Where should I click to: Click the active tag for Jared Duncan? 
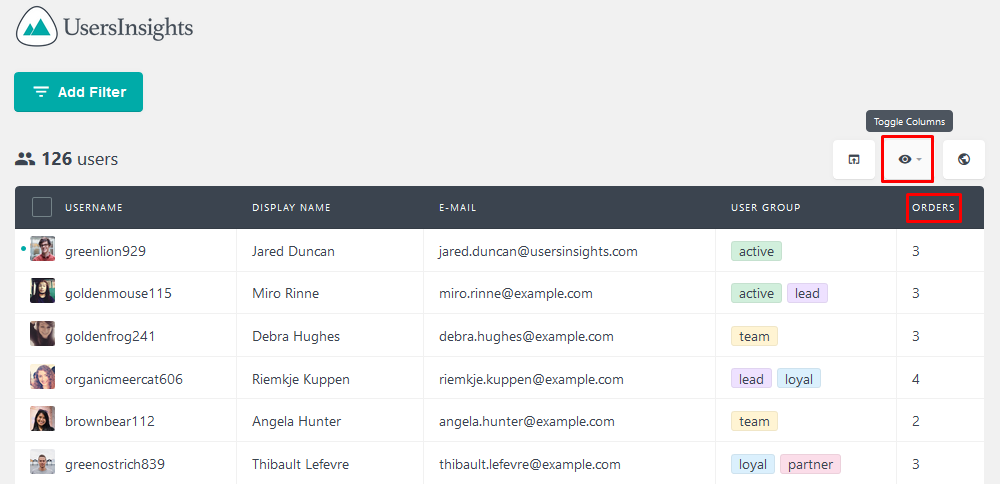click(x=756, y=251)
